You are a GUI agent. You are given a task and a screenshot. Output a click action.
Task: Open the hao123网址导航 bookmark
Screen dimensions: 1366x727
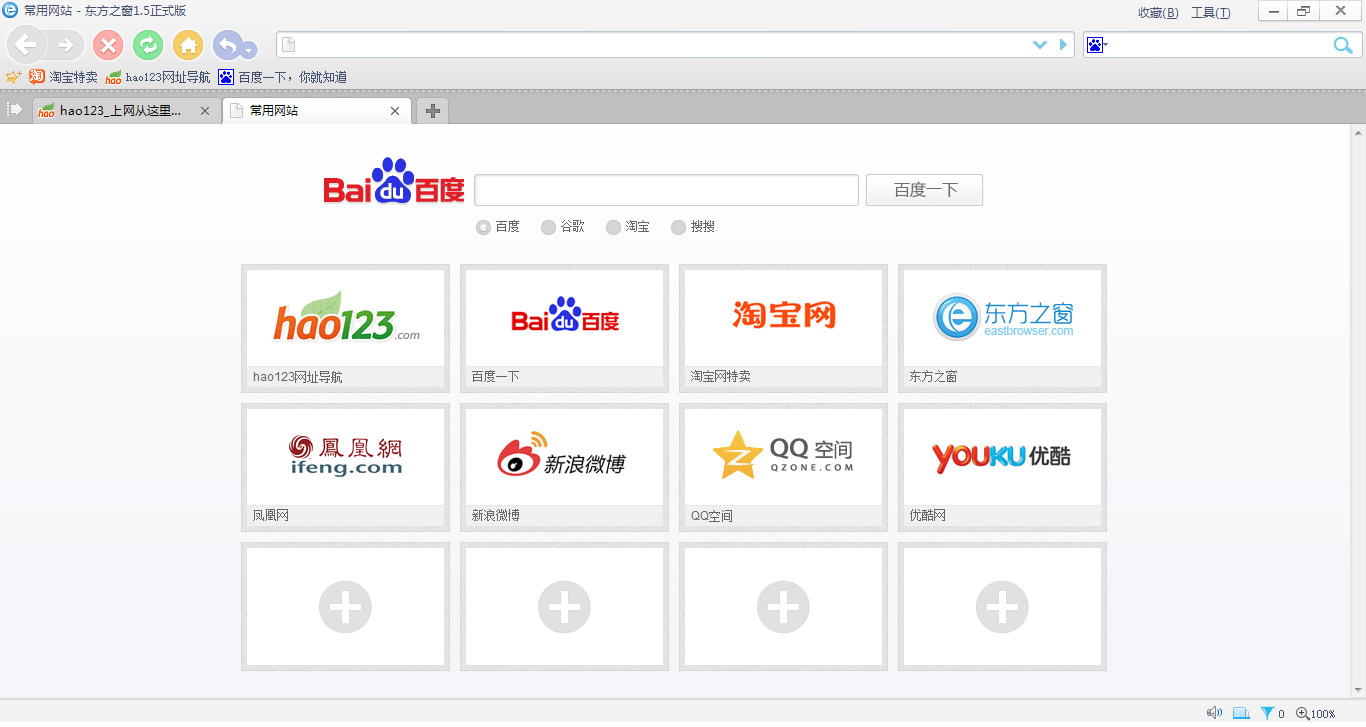pyautogui.click(x=158, y=77)
